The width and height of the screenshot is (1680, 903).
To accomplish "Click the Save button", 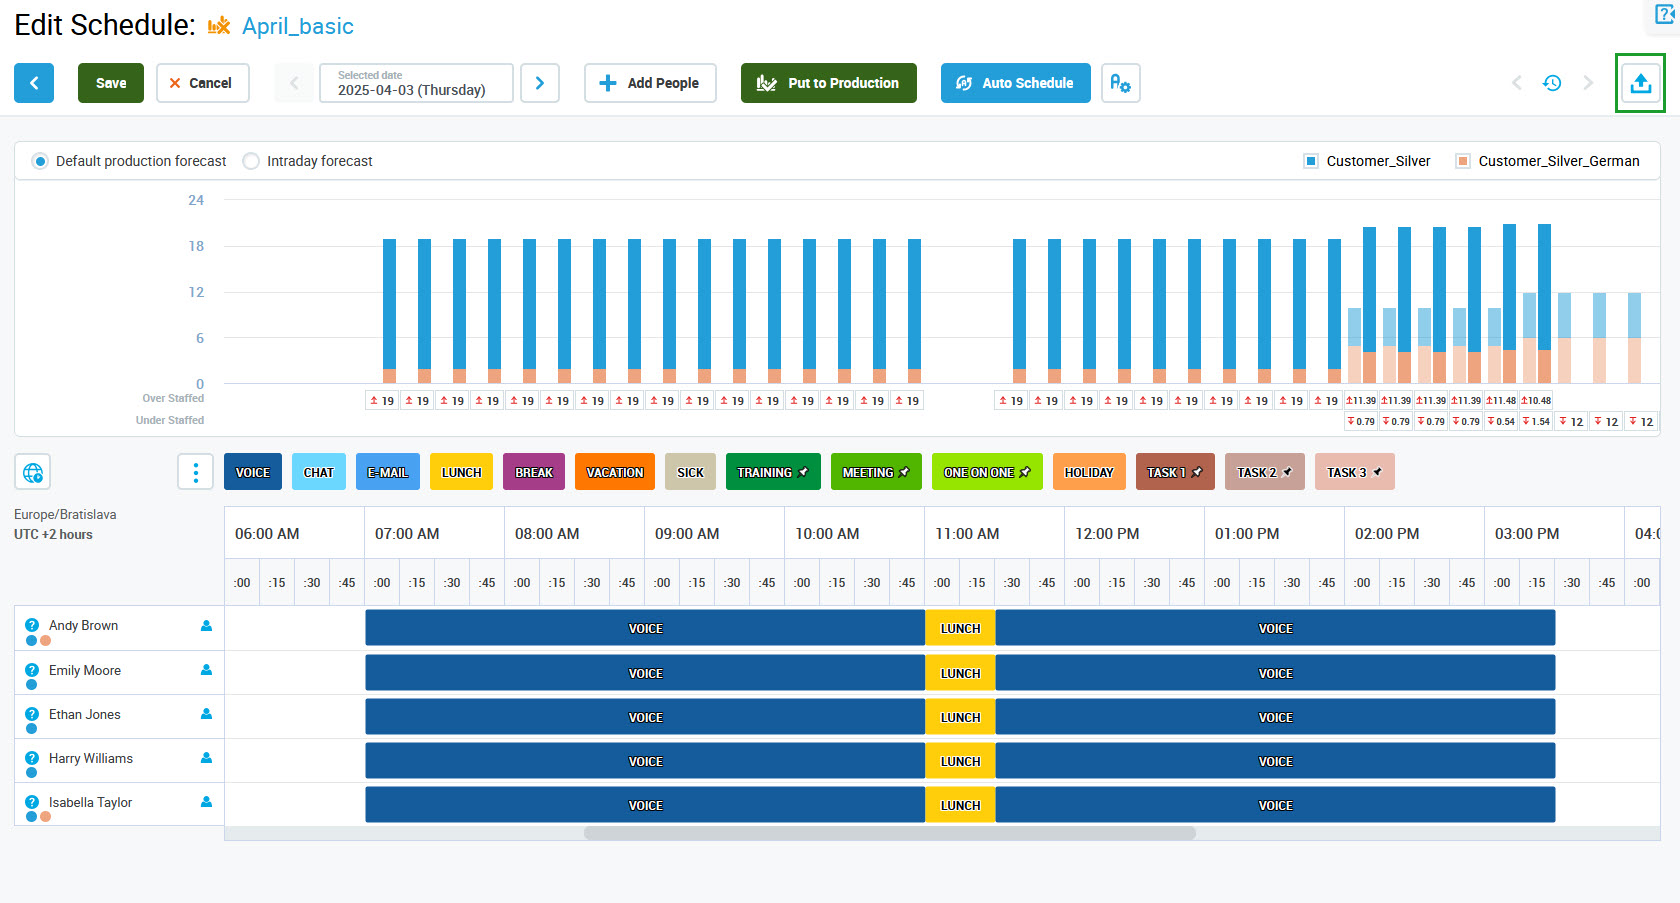I will point(111,83).
